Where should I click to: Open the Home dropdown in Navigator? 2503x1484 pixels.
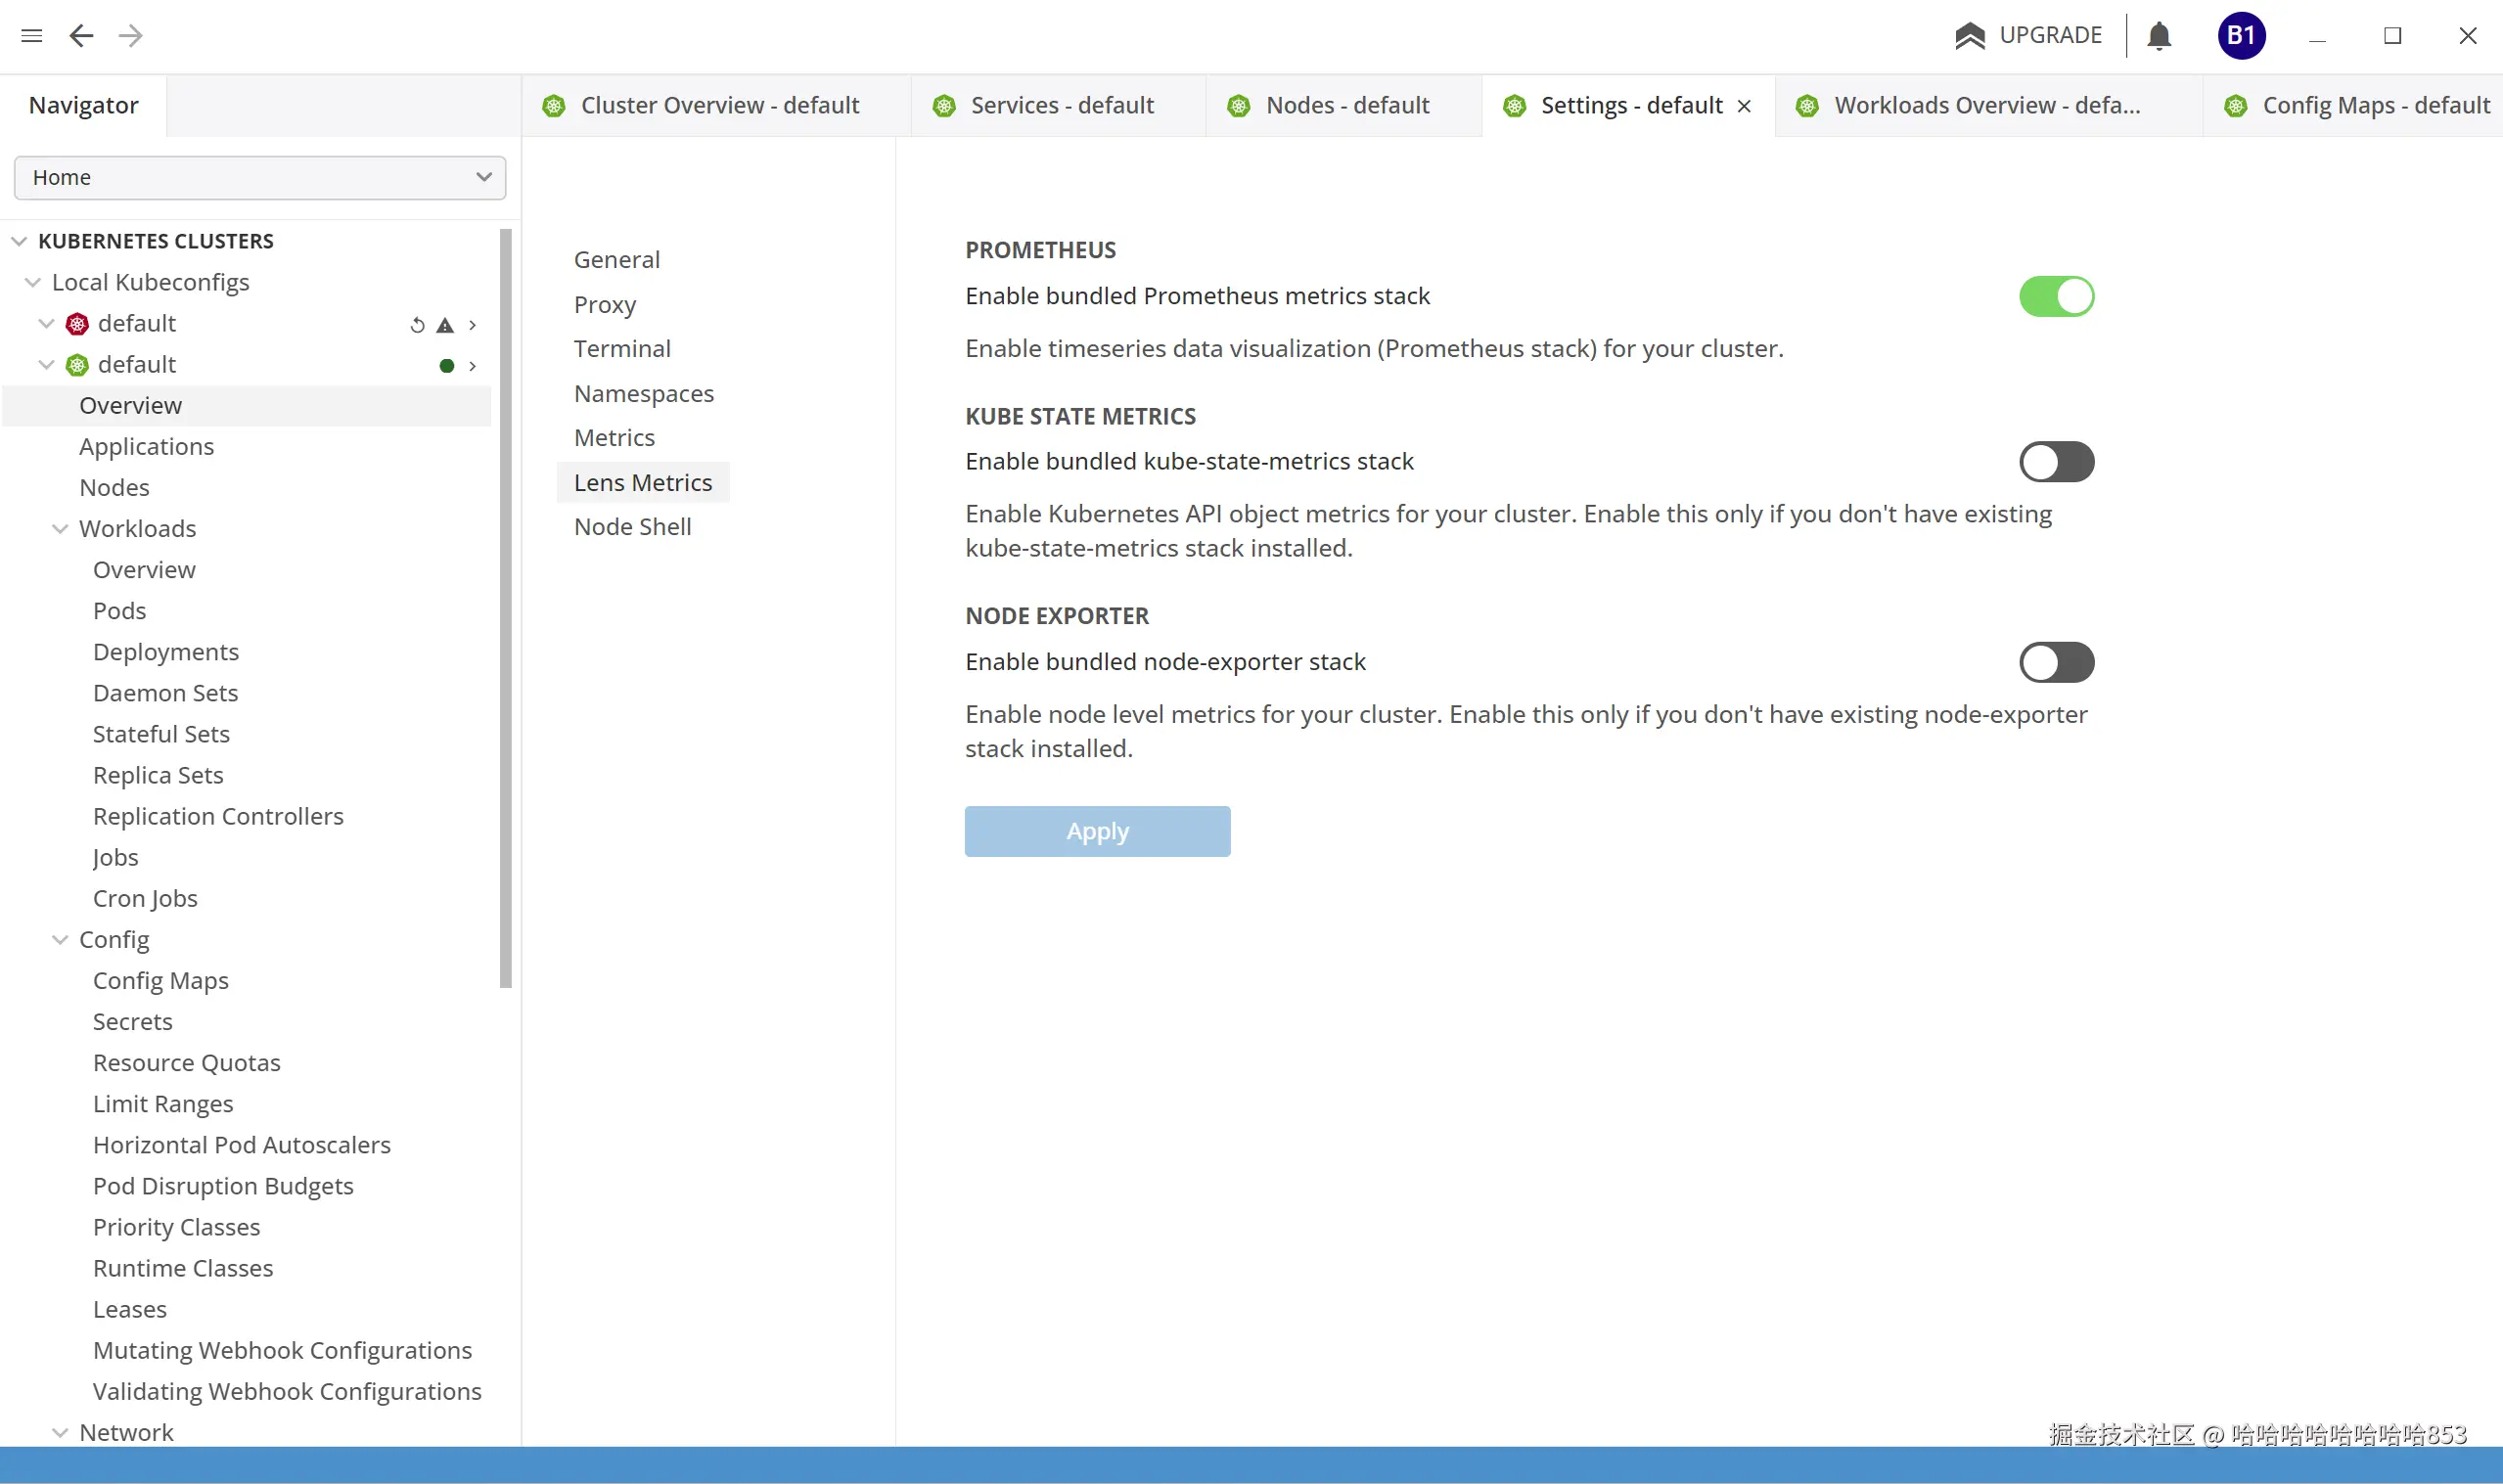tap(260, 178)
